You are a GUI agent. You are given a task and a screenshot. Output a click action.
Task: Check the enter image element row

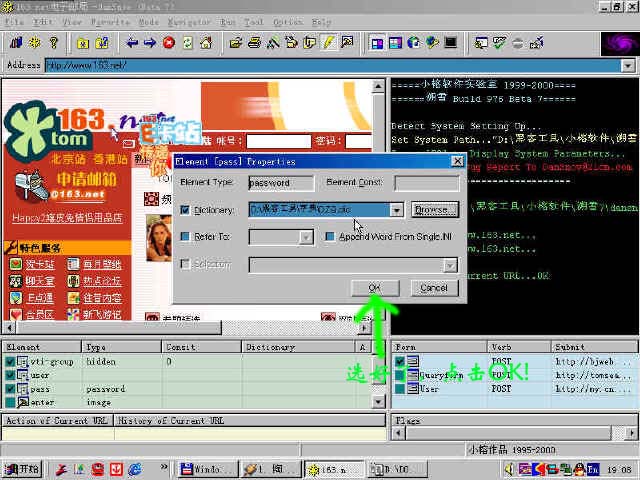10,402
